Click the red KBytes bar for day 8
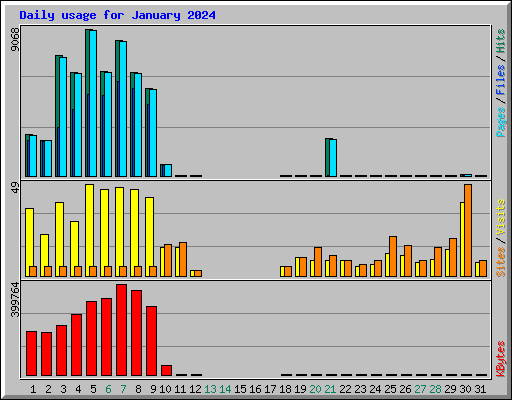This screenshot has width=512, height=400. tap(137, 333)
